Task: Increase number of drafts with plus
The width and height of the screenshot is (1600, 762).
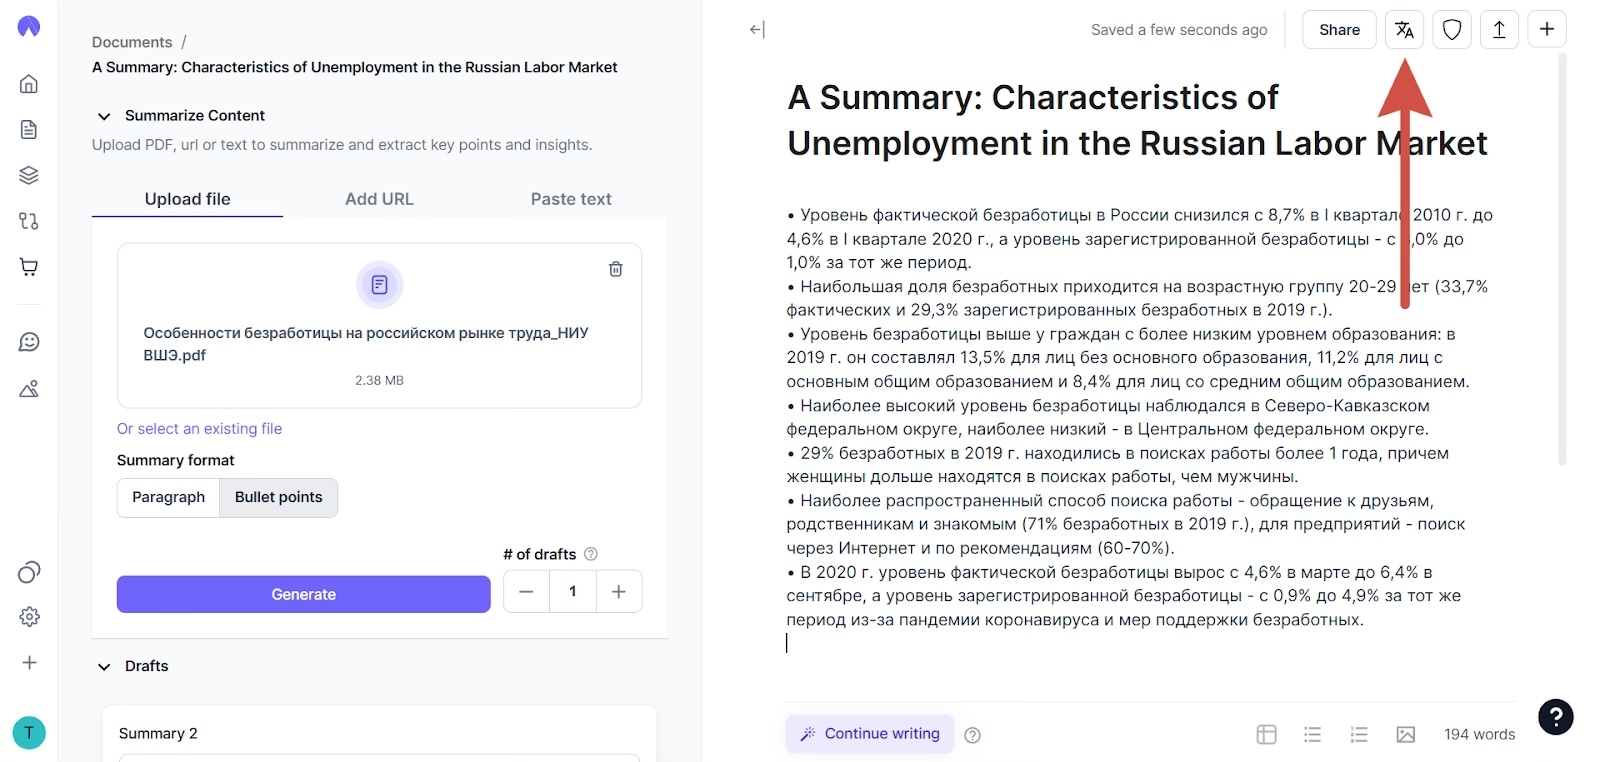Action: click(x=619, y=592)
